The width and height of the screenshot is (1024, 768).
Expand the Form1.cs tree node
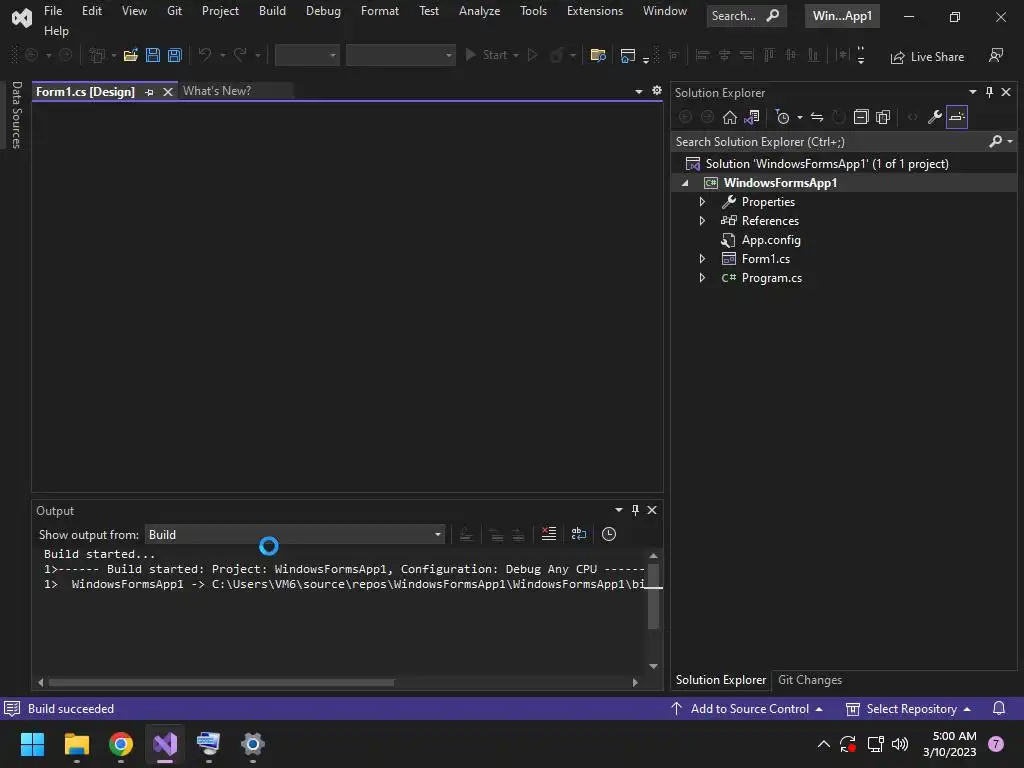tap(702, 259)
